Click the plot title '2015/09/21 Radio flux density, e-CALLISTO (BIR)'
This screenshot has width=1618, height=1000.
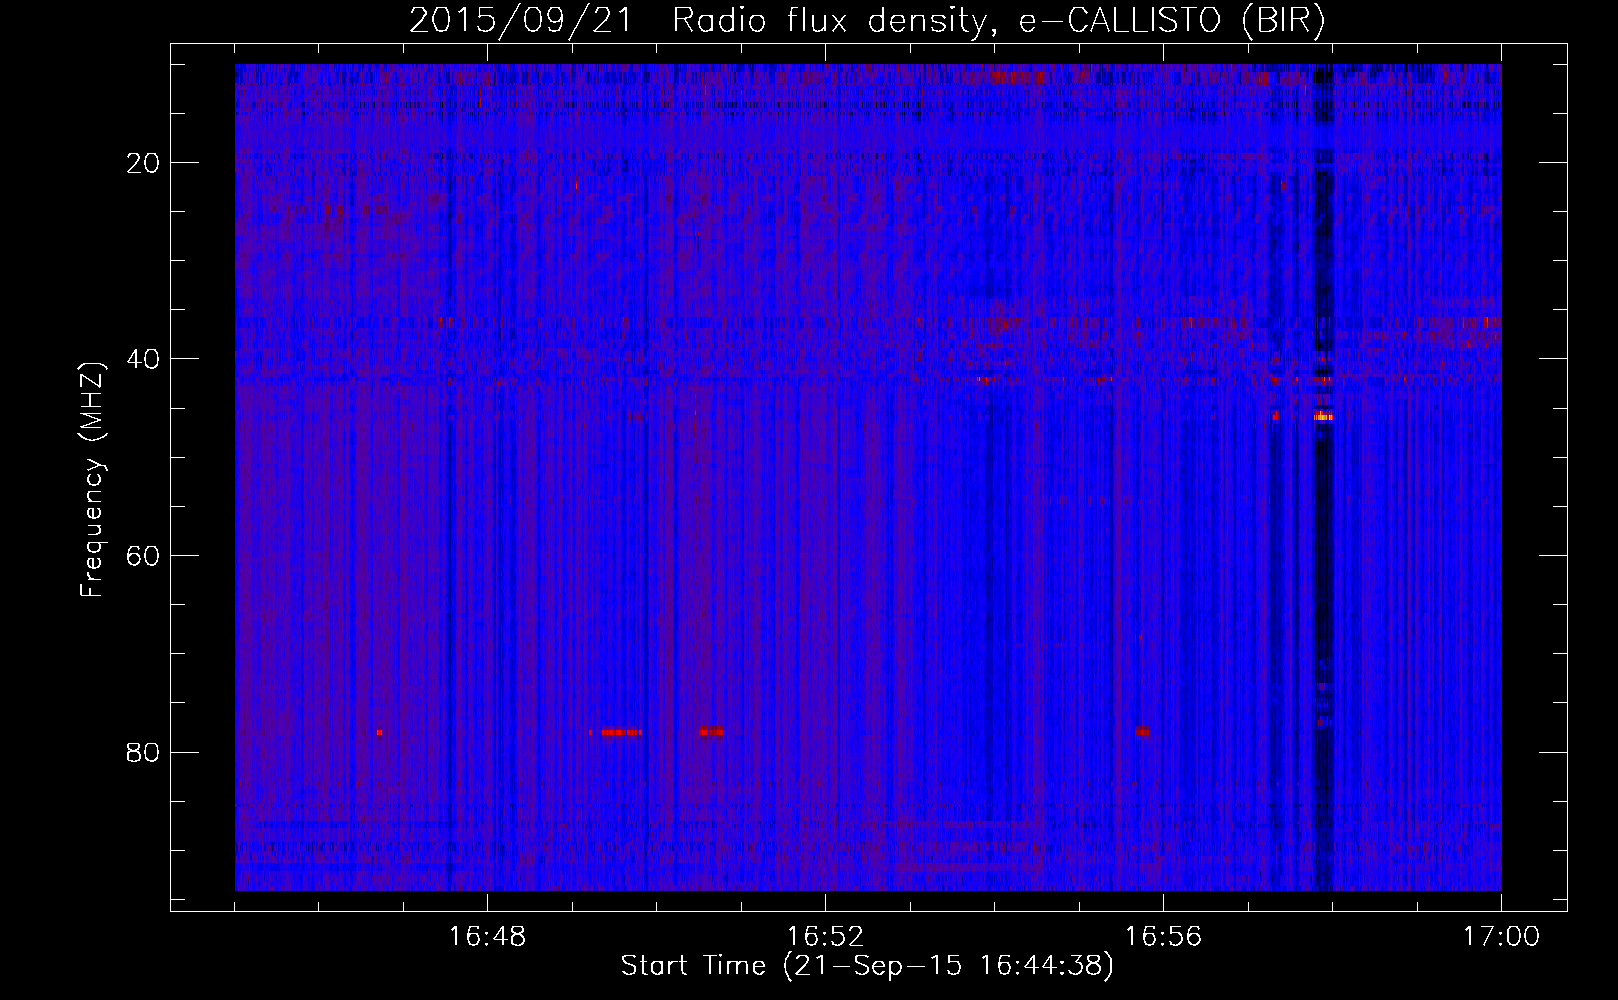tap(867, 21)
